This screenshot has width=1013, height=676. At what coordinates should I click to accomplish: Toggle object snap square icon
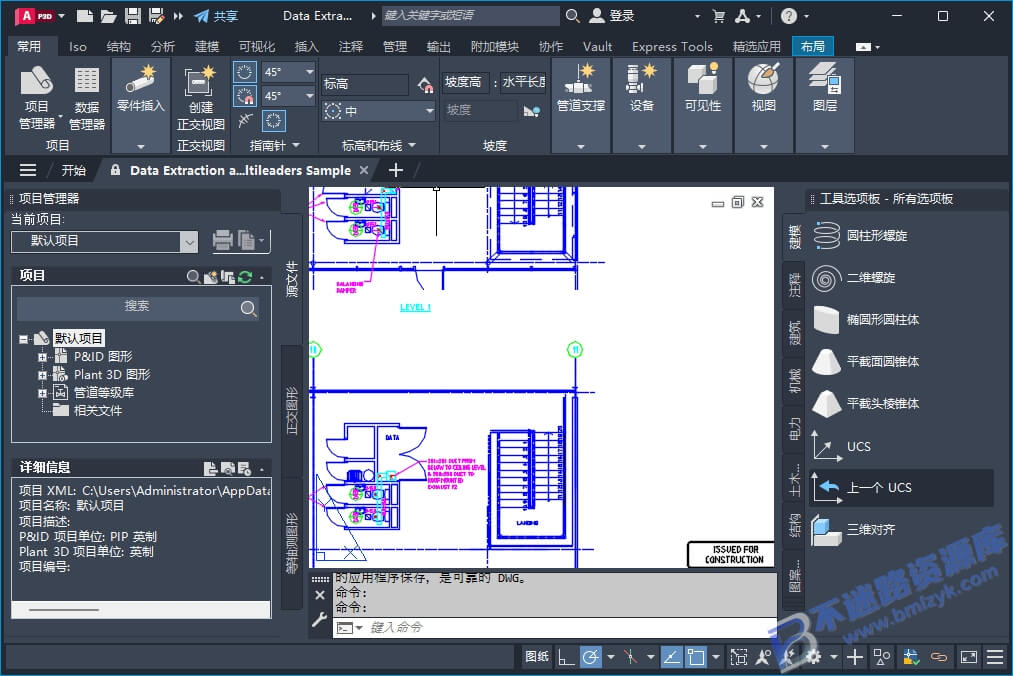[x=696, y=657]
